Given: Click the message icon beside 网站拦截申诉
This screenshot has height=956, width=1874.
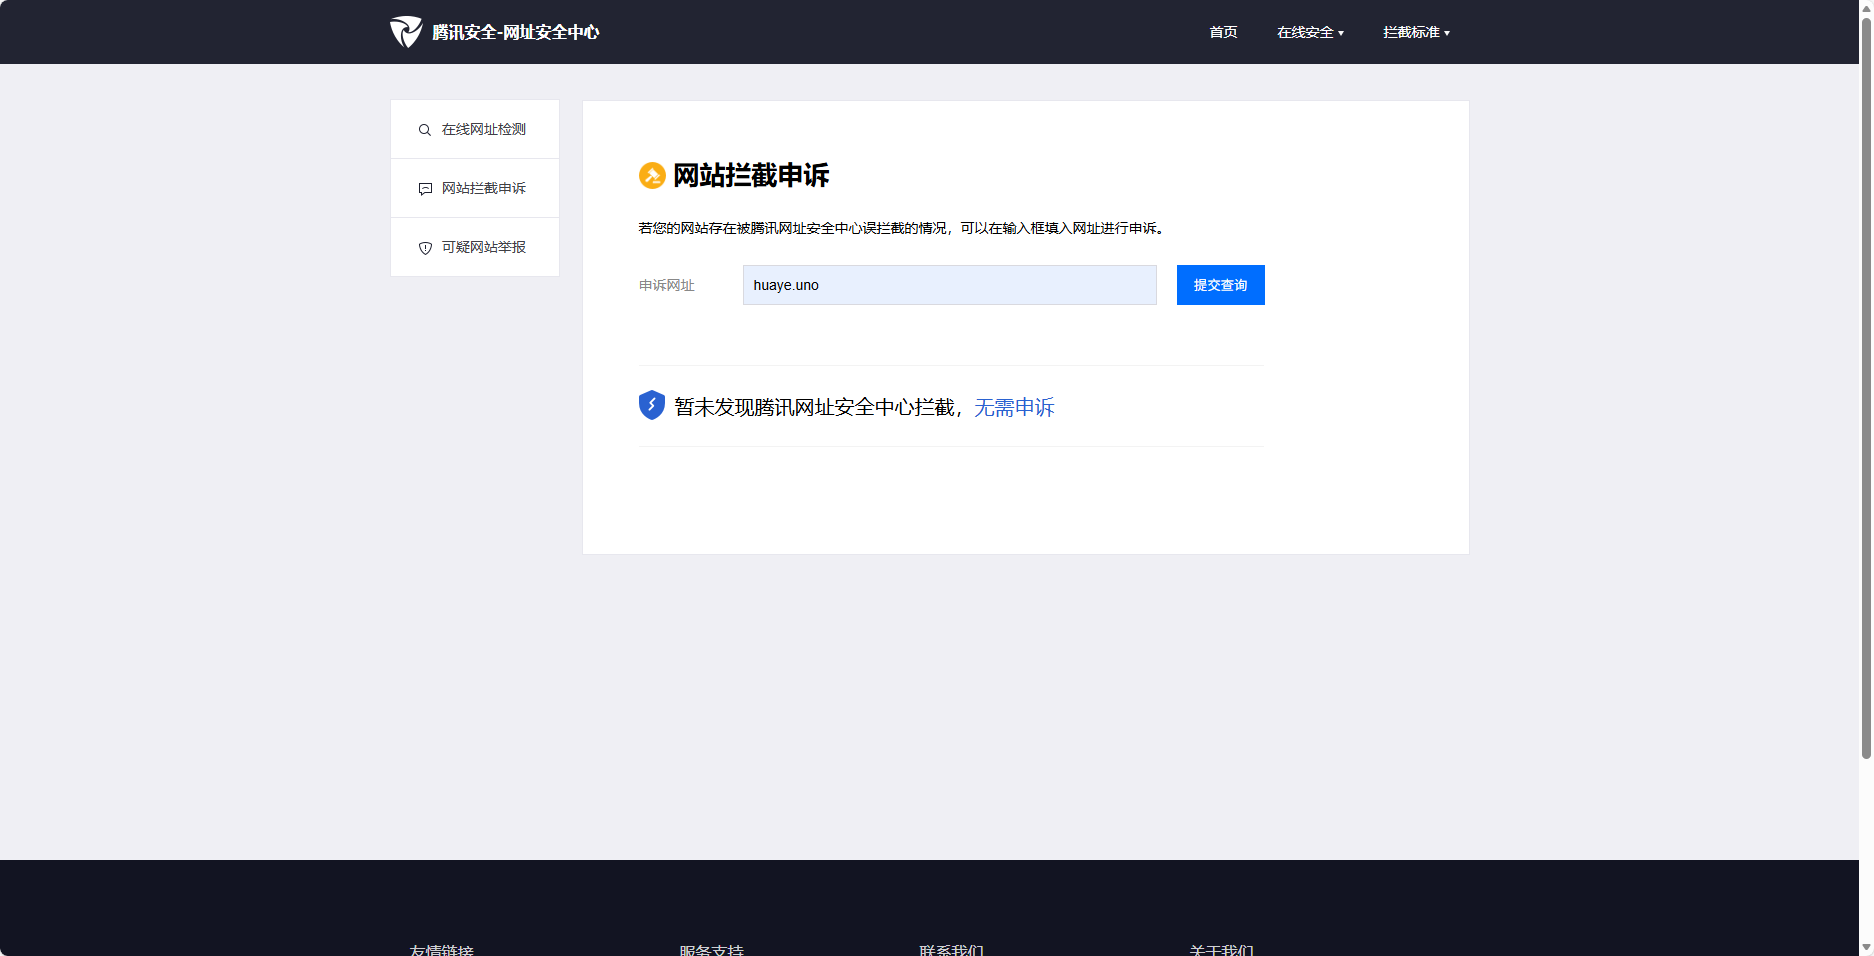Looking at the screenshot, I should coord(425,189).
